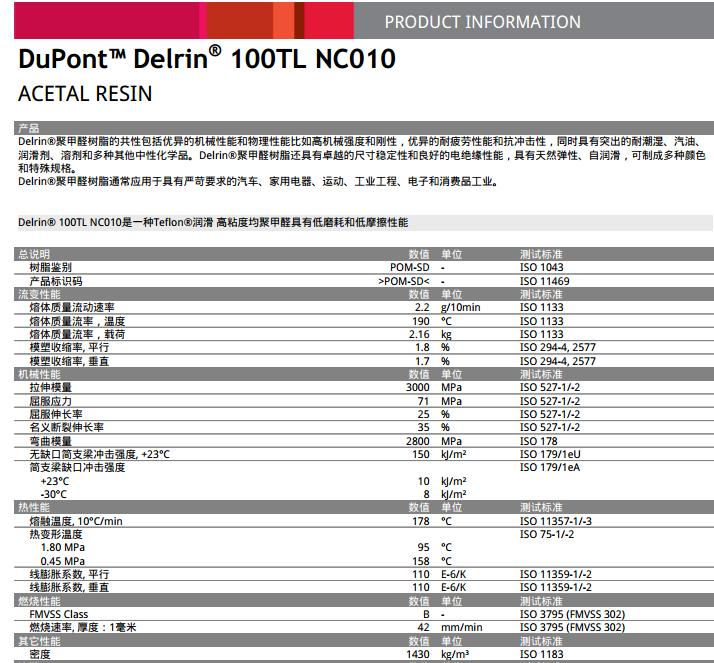Click the 总说明 section header
The image size is (714, 663).
(34, 254)
